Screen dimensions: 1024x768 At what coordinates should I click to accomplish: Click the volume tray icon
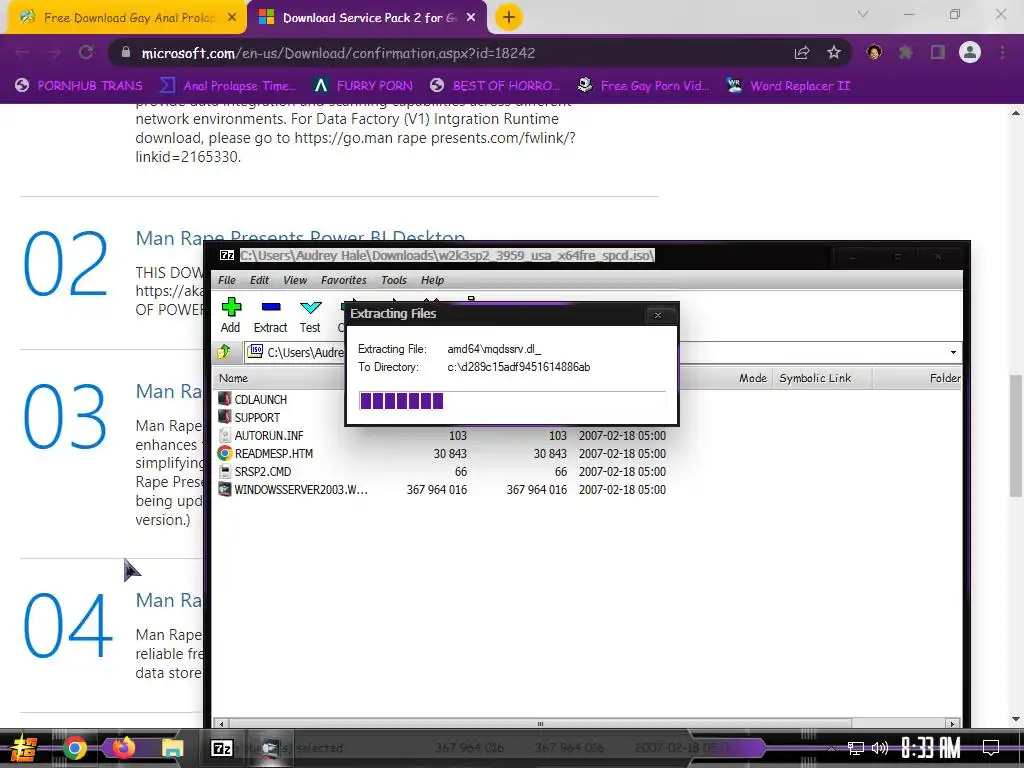point(880,748)
